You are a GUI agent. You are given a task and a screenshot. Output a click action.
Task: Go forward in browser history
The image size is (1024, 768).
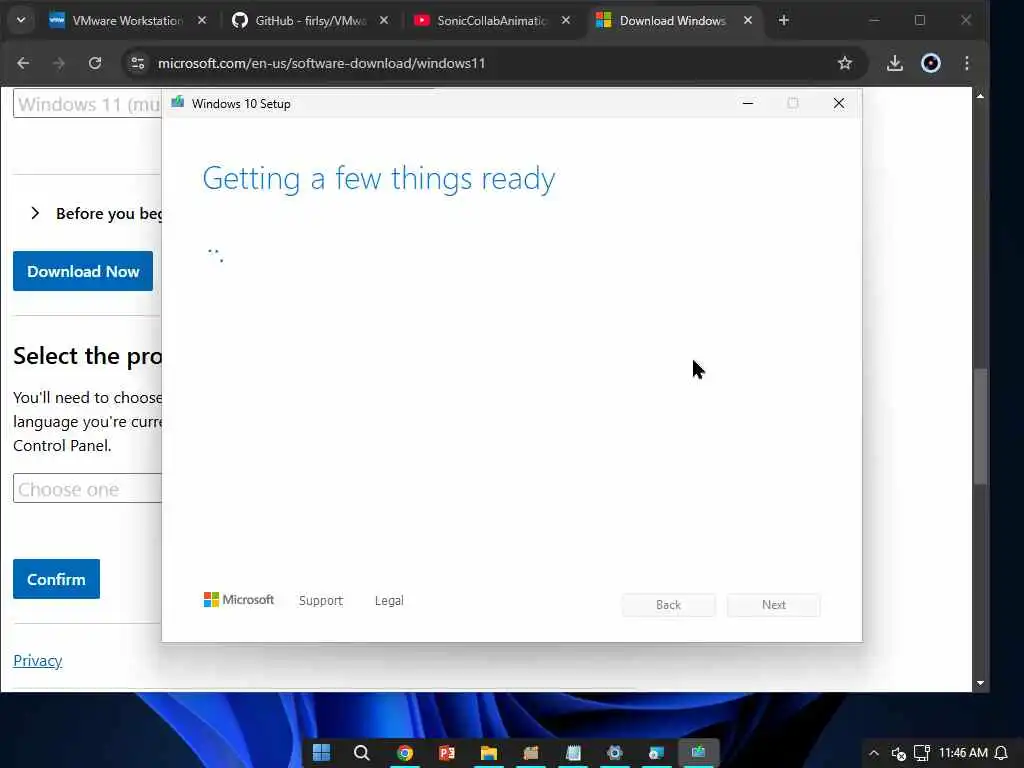click(59, 63)
